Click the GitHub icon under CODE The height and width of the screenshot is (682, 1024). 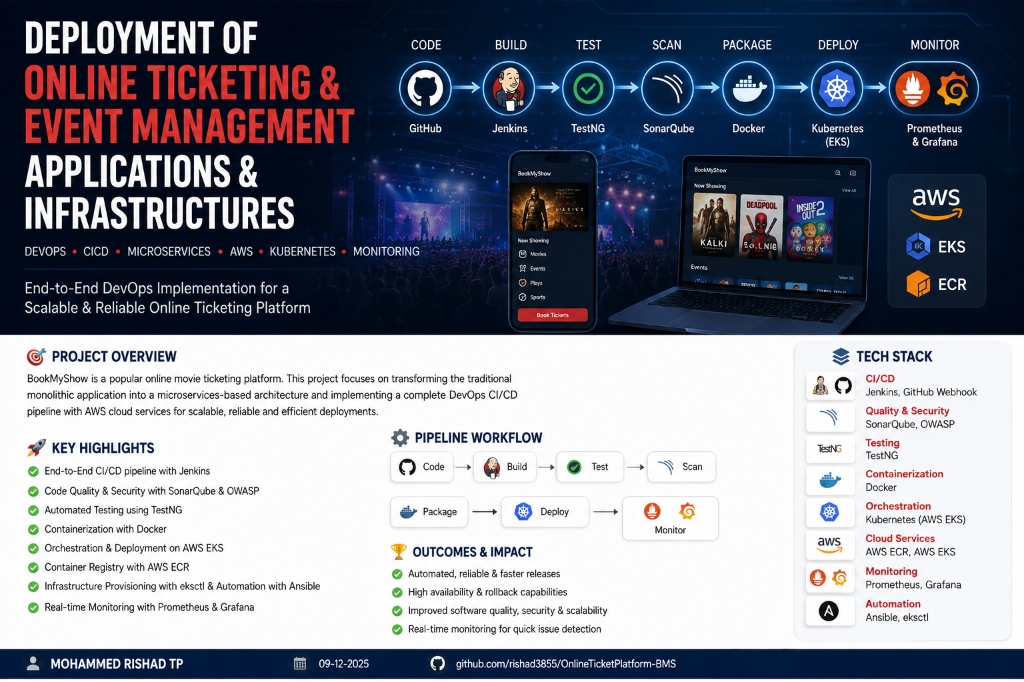click(425, 88)
